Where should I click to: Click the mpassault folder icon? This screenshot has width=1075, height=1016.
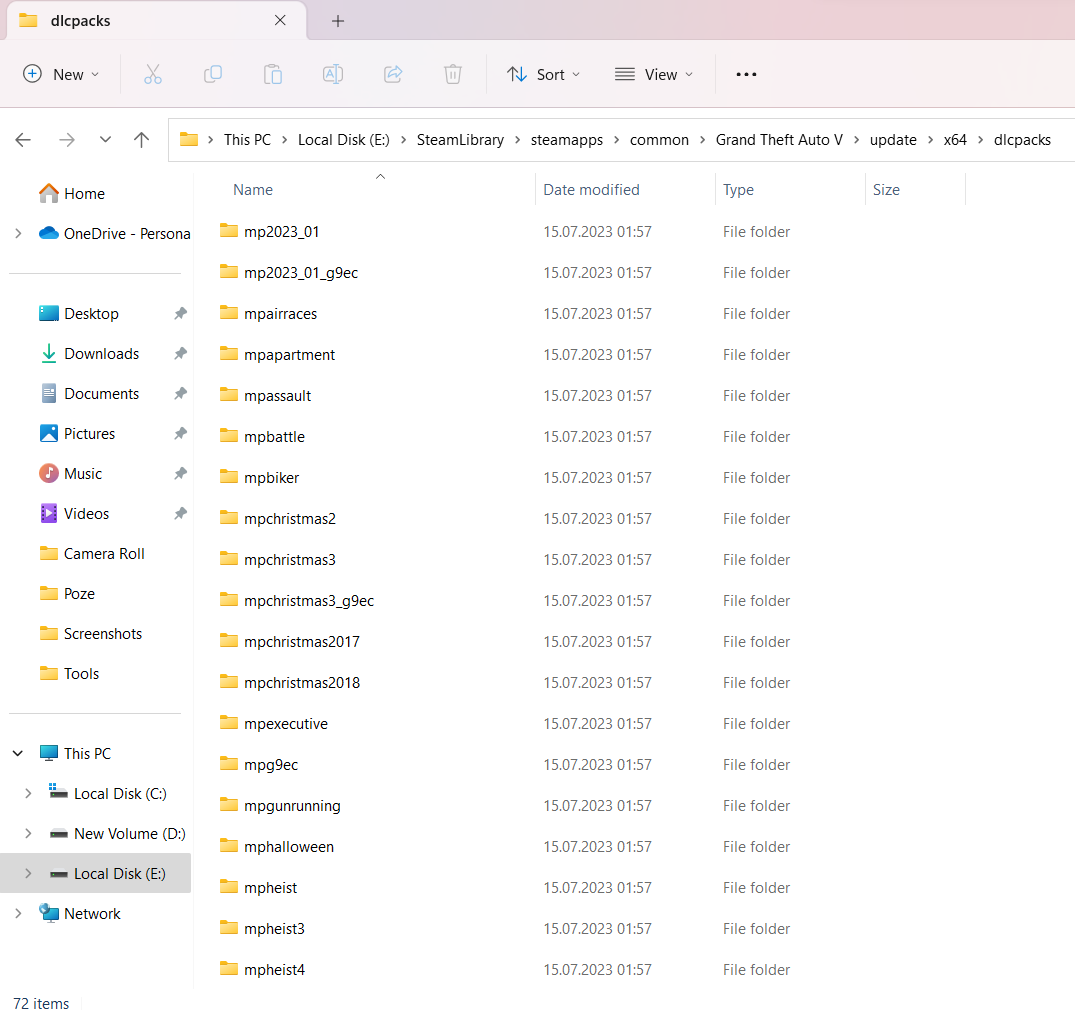[228, 395]
